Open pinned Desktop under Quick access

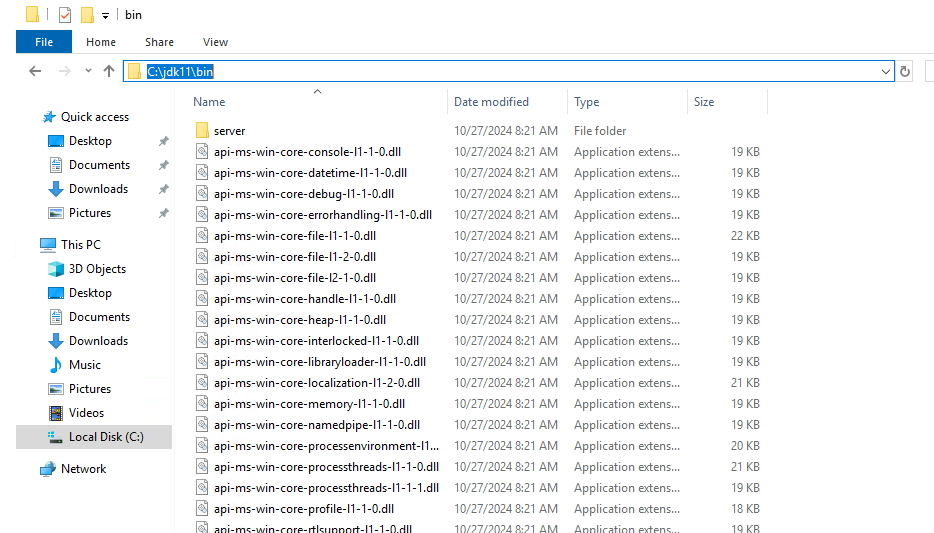click(x=90, y=141)
